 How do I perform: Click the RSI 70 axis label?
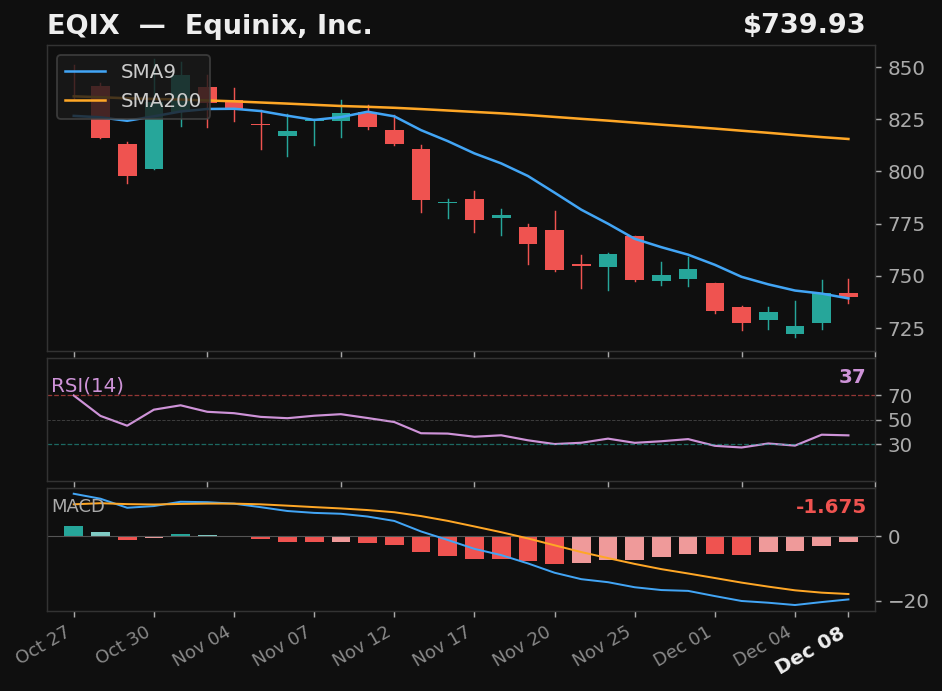pos(901,396)
